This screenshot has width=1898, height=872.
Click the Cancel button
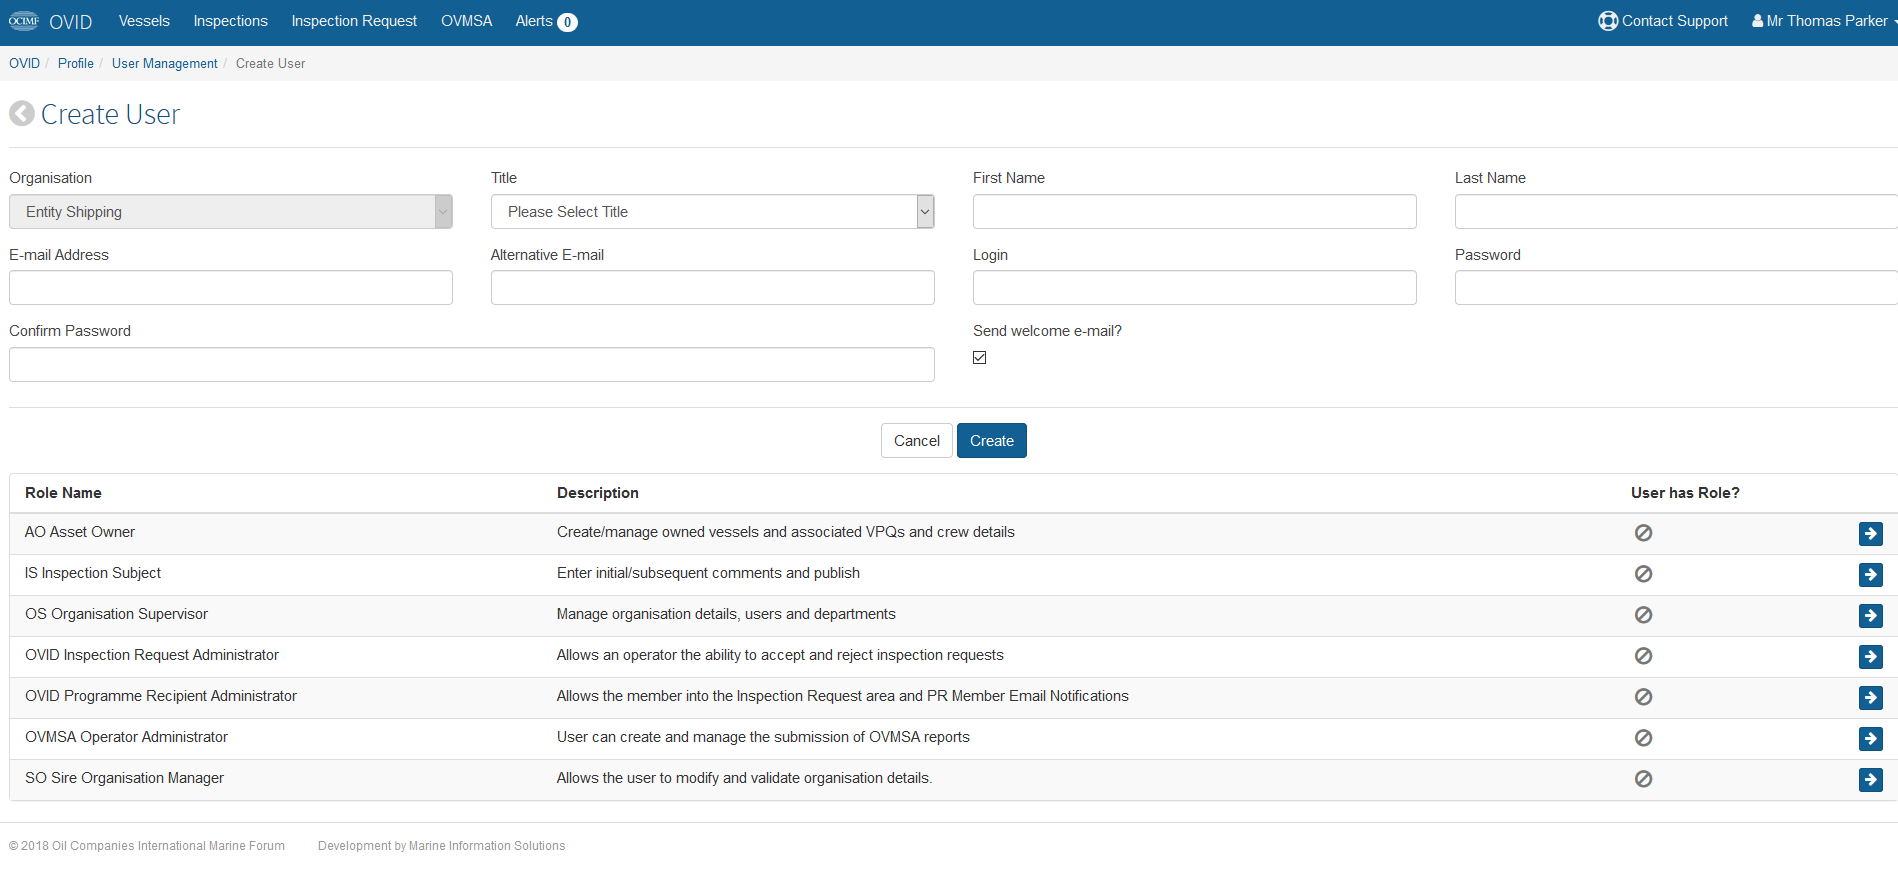[917, 441]
